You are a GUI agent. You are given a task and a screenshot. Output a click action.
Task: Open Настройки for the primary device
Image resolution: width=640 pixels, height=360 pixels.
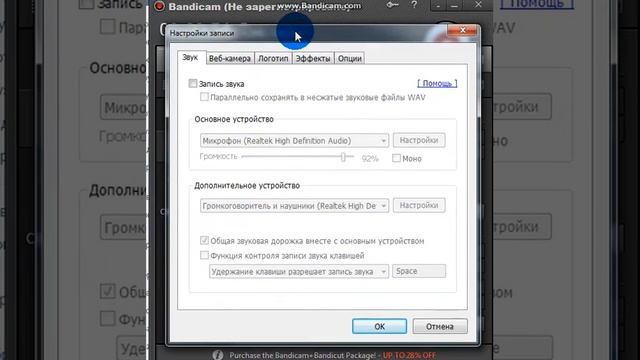click(x=419, y=140)
